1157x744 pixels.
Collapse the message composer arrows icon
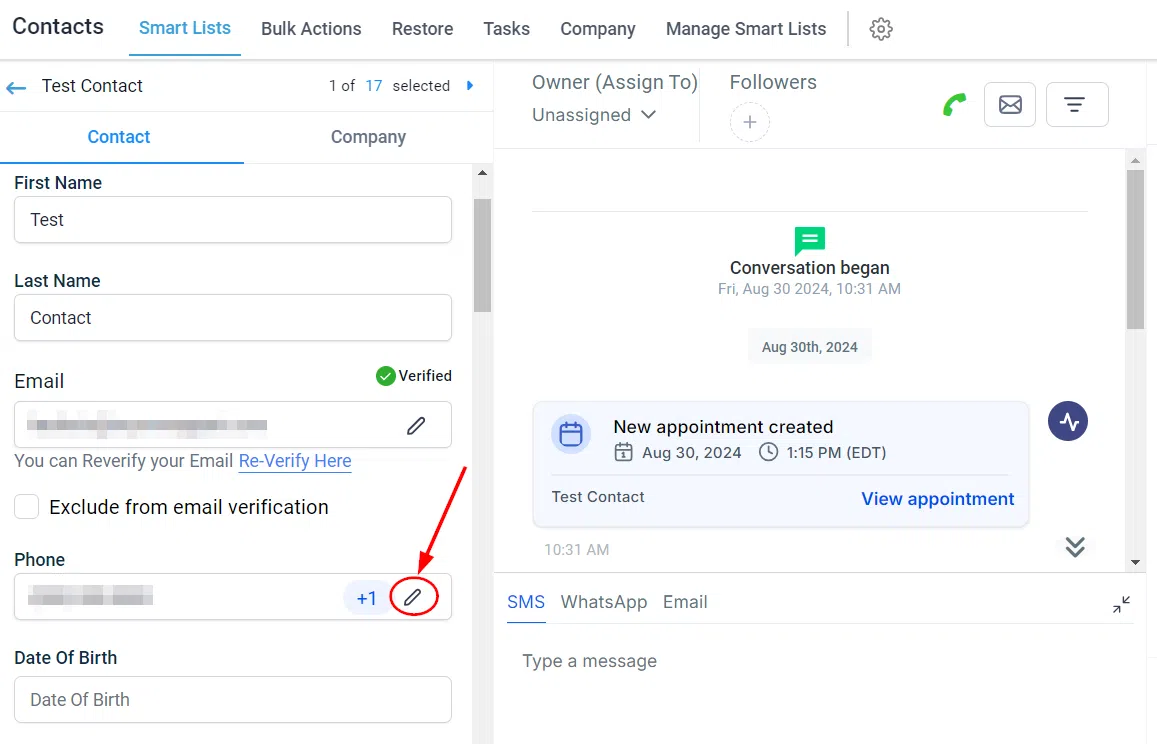1122,604
